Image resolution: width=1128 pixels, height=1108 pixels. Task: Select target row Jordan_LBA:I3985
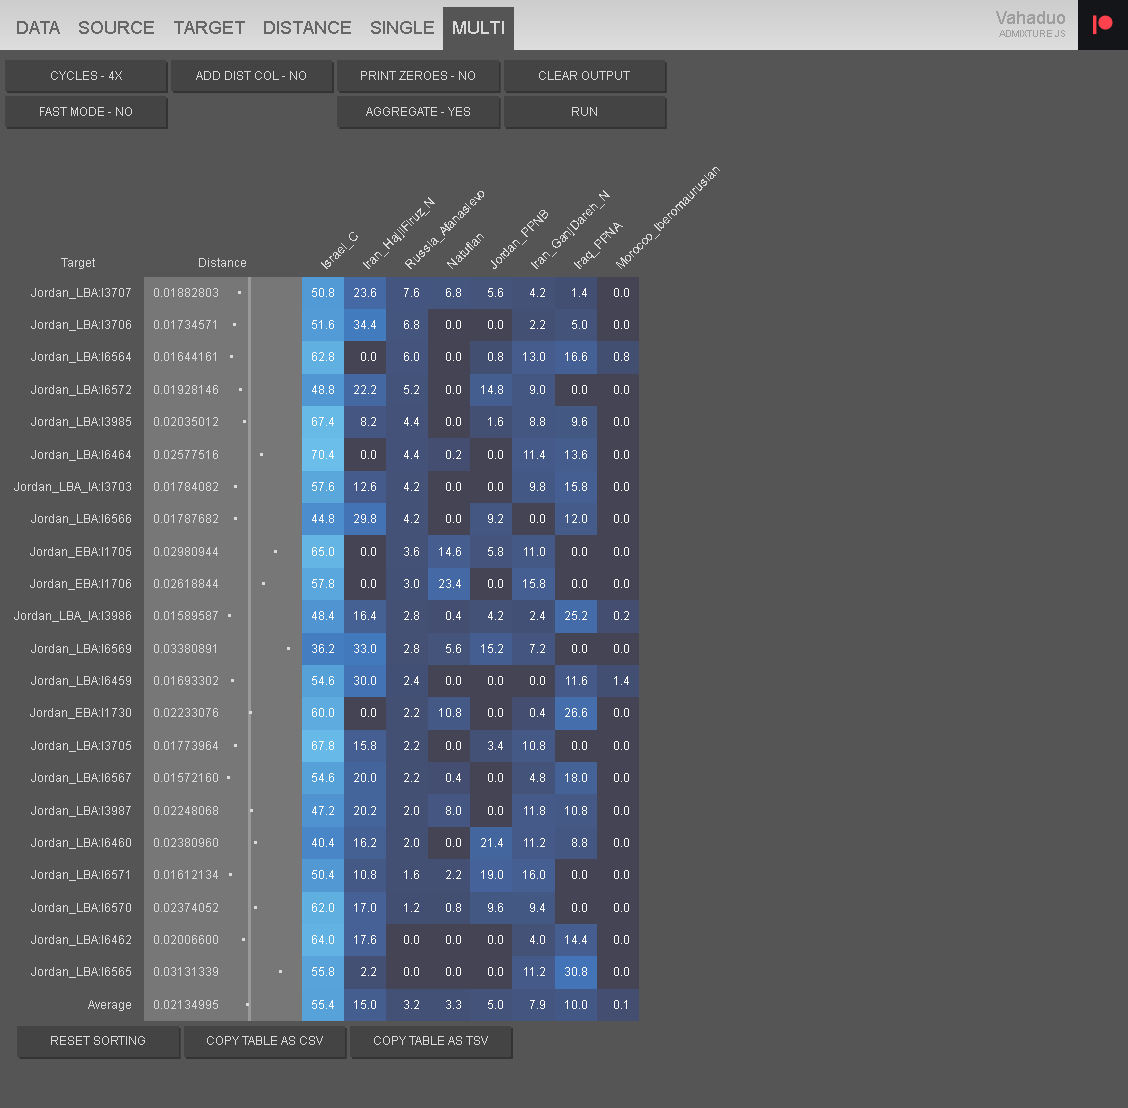tap(81, 422)
